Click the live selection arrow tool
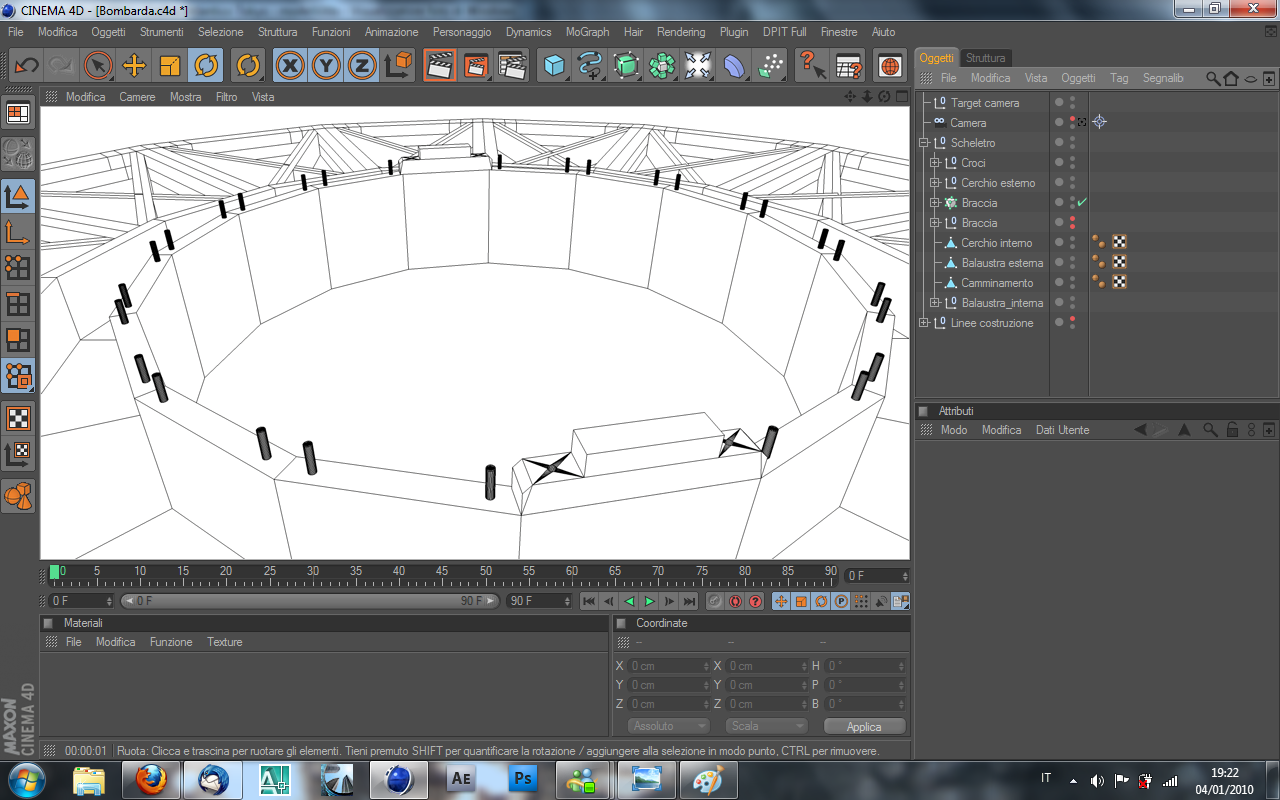 (x=98, y=66)
